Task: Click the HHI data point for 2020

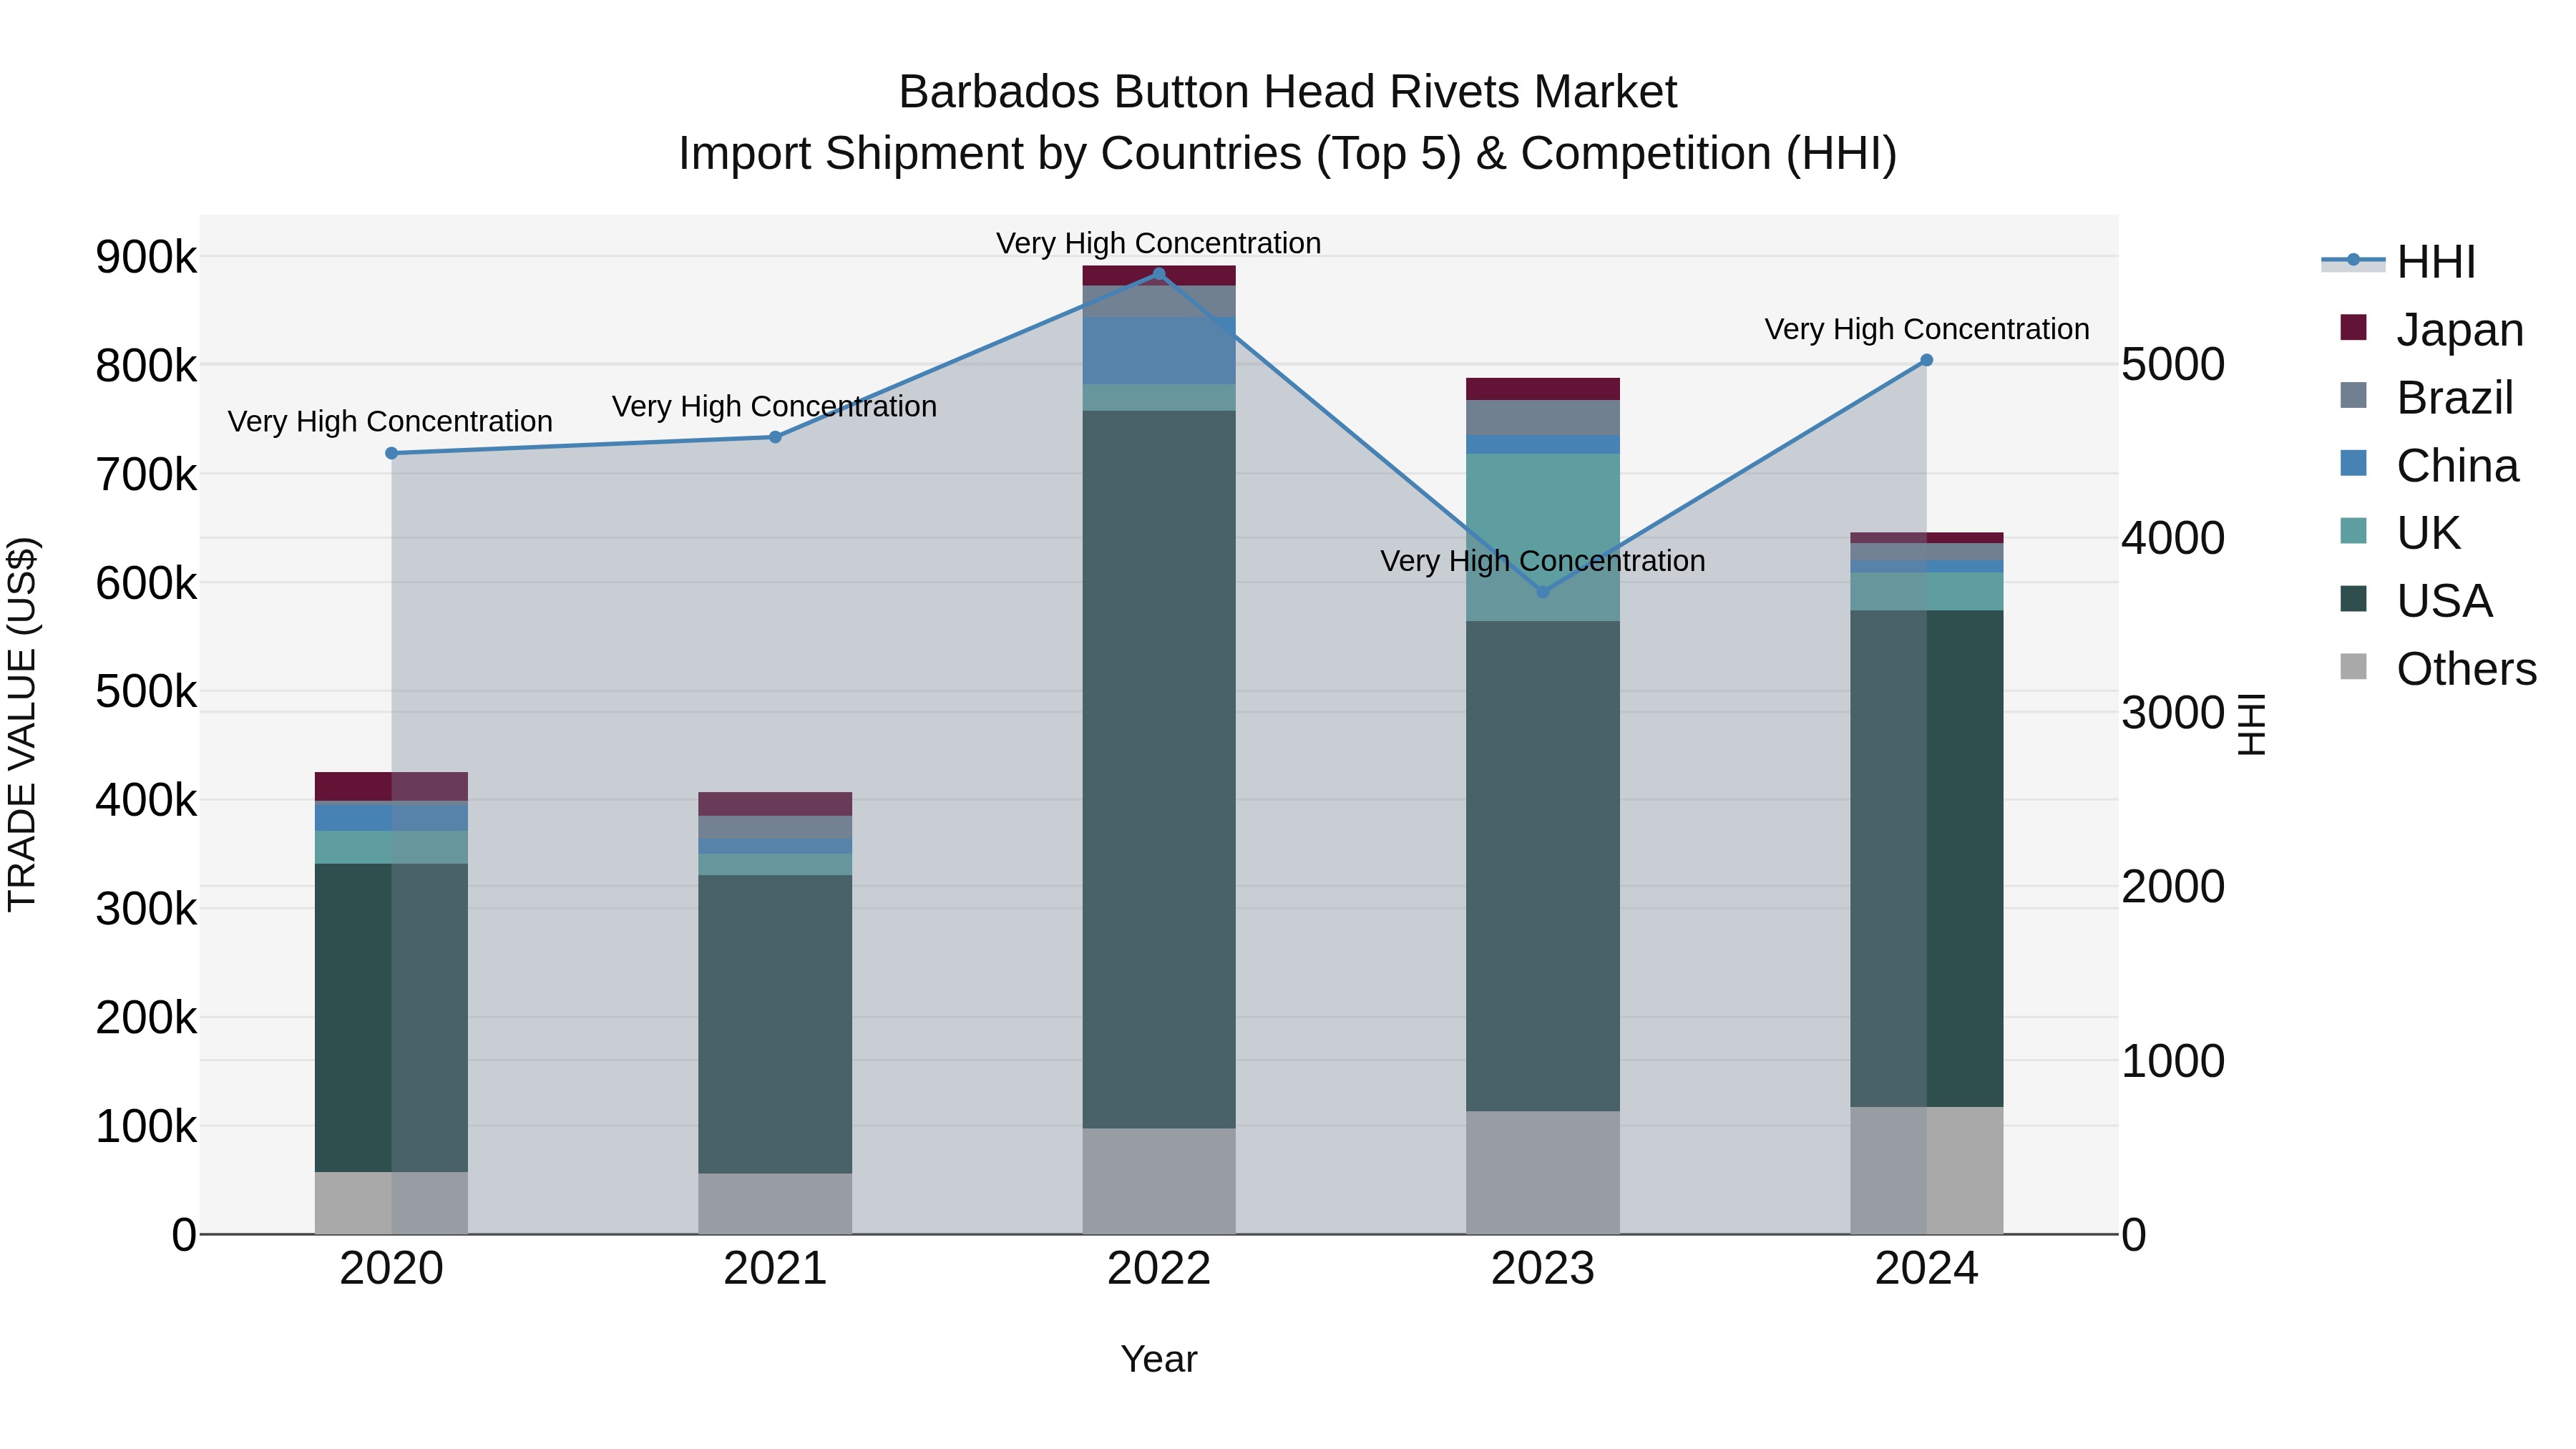Action: (391, 453)
